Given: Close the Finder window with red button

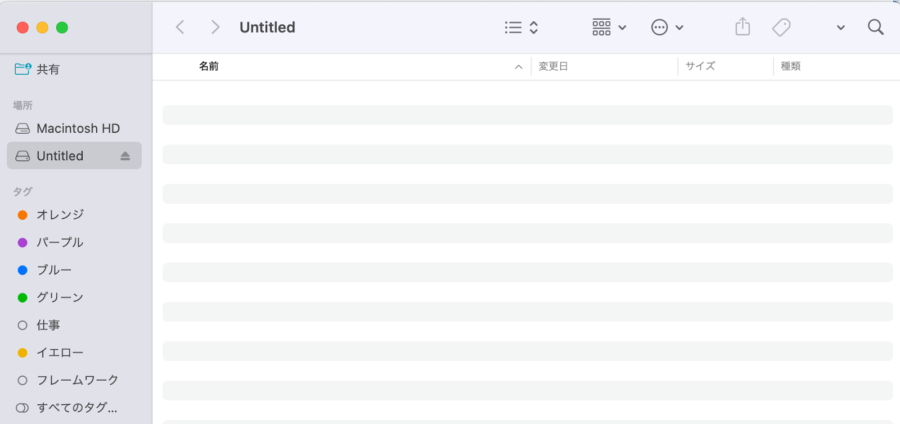Looking at the screenshot, I should (23, 27).
